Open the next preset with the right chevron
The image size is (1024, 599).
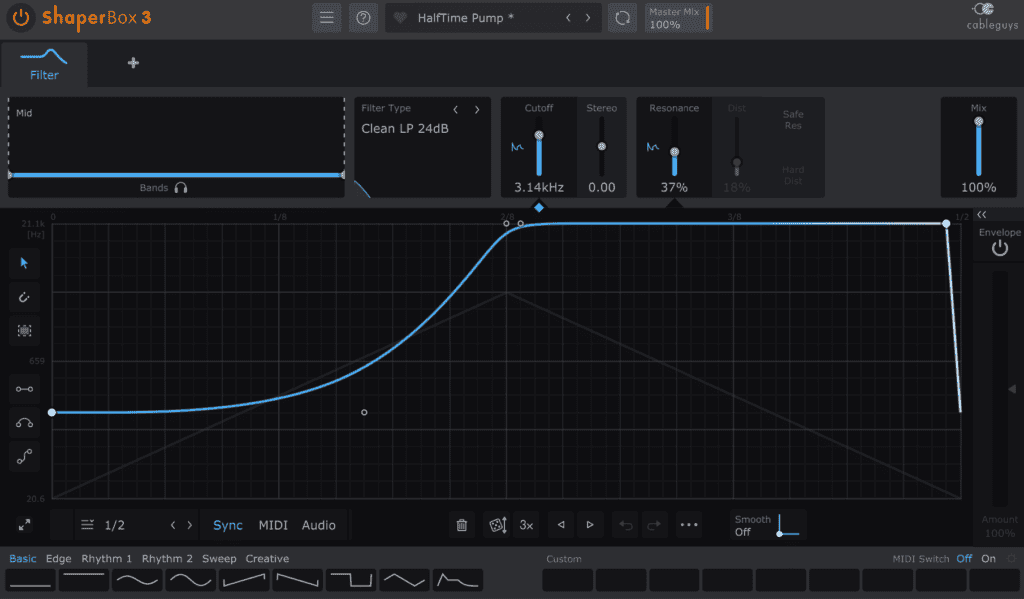coord(589,17)
